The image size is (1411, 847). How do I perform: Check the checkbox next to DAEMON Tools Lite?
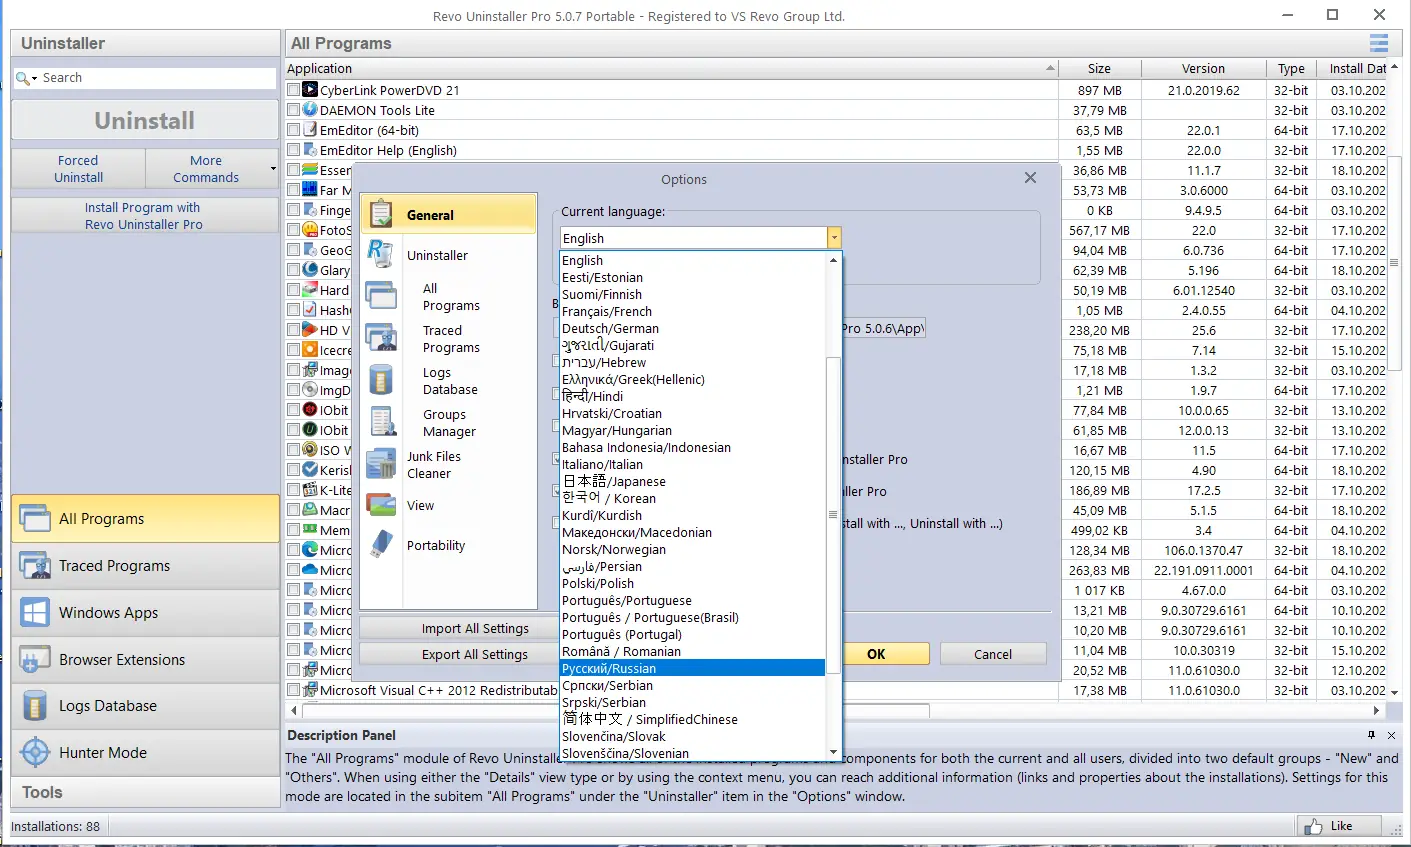point(293,110)
